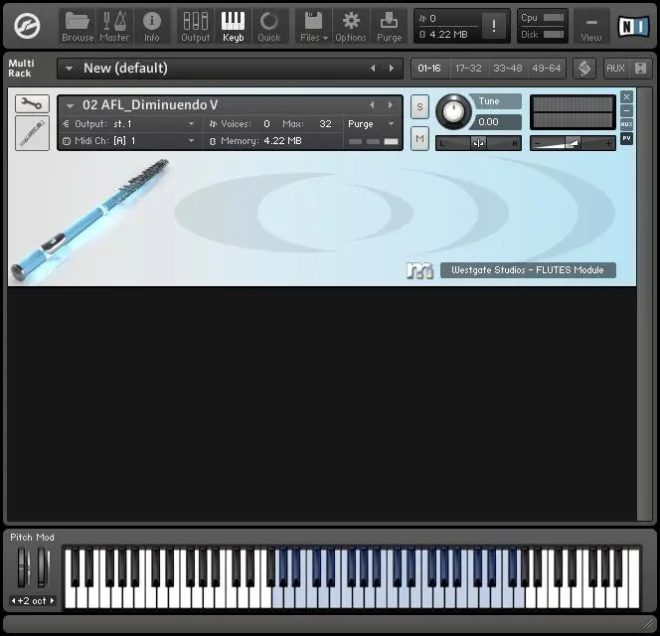
Task: Click the New (default) multi name
Action: (125, 68)
